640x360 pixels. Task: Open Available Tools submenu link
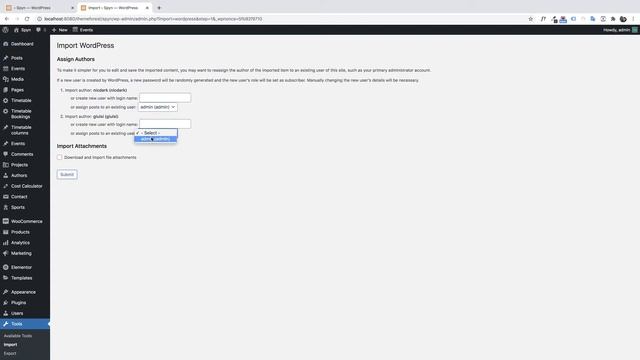18,336
